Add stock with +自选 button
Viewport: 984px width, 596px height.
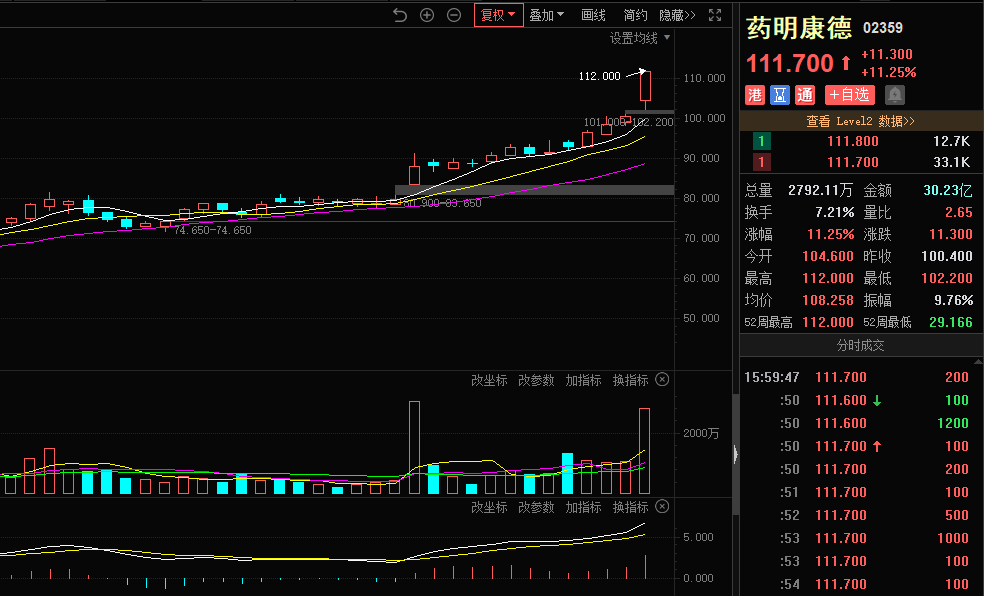click(x=849, y=95)
